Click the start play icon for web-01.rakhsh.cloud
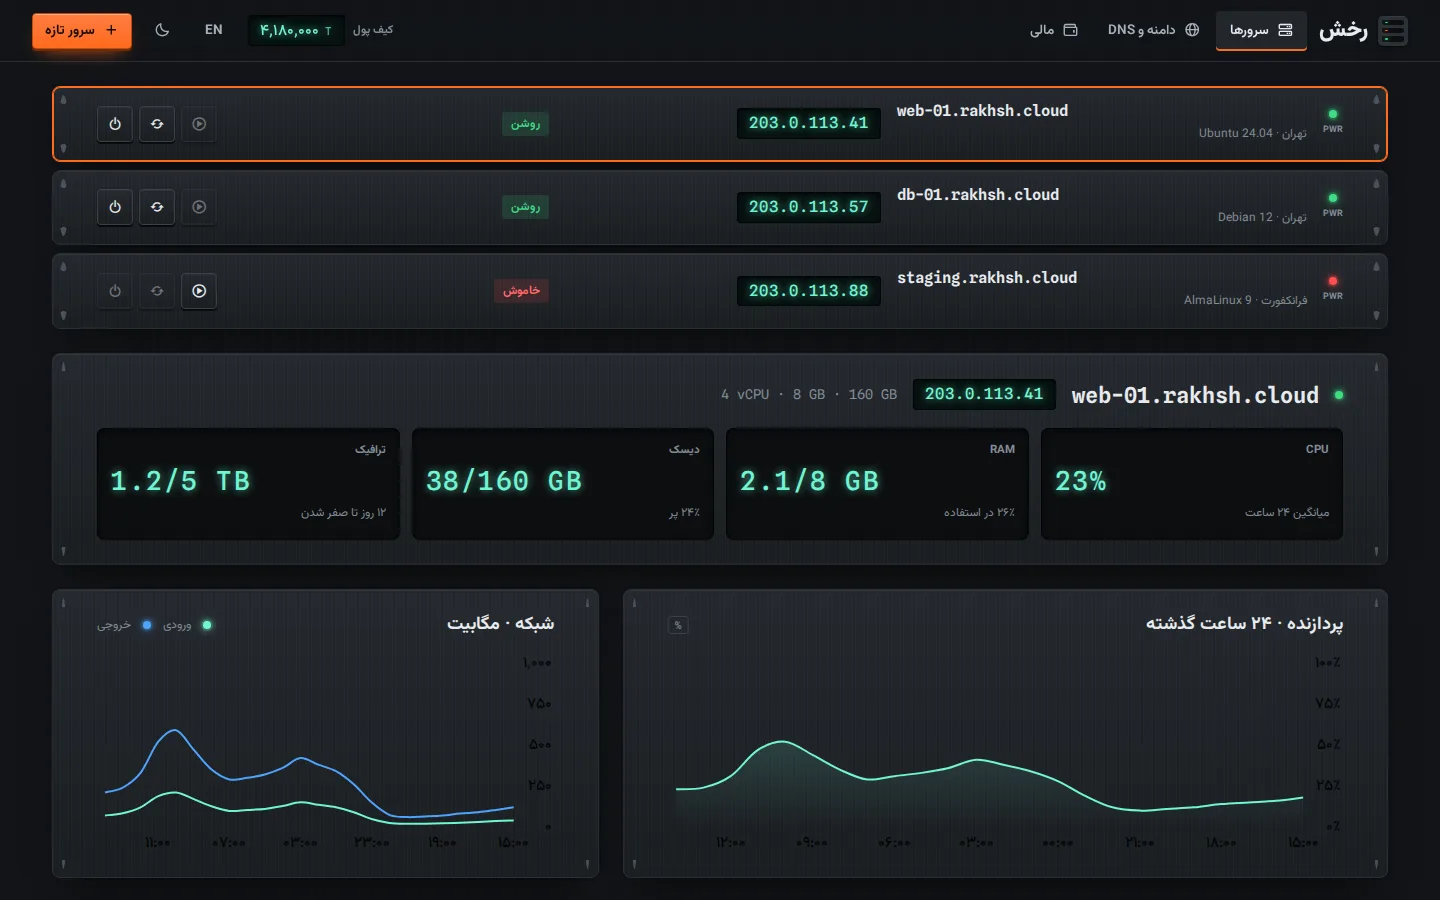1440x900 pixels. point(199,124)
